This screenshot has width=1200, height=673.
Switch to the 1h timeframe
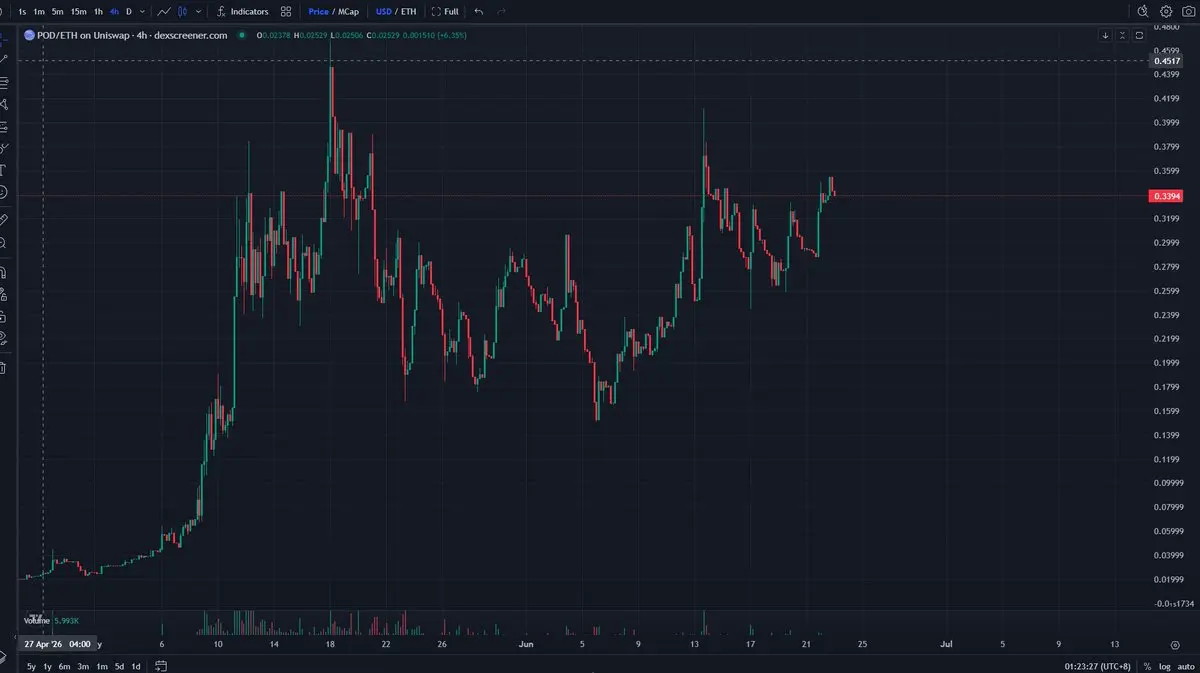click(x=98, y=12)
